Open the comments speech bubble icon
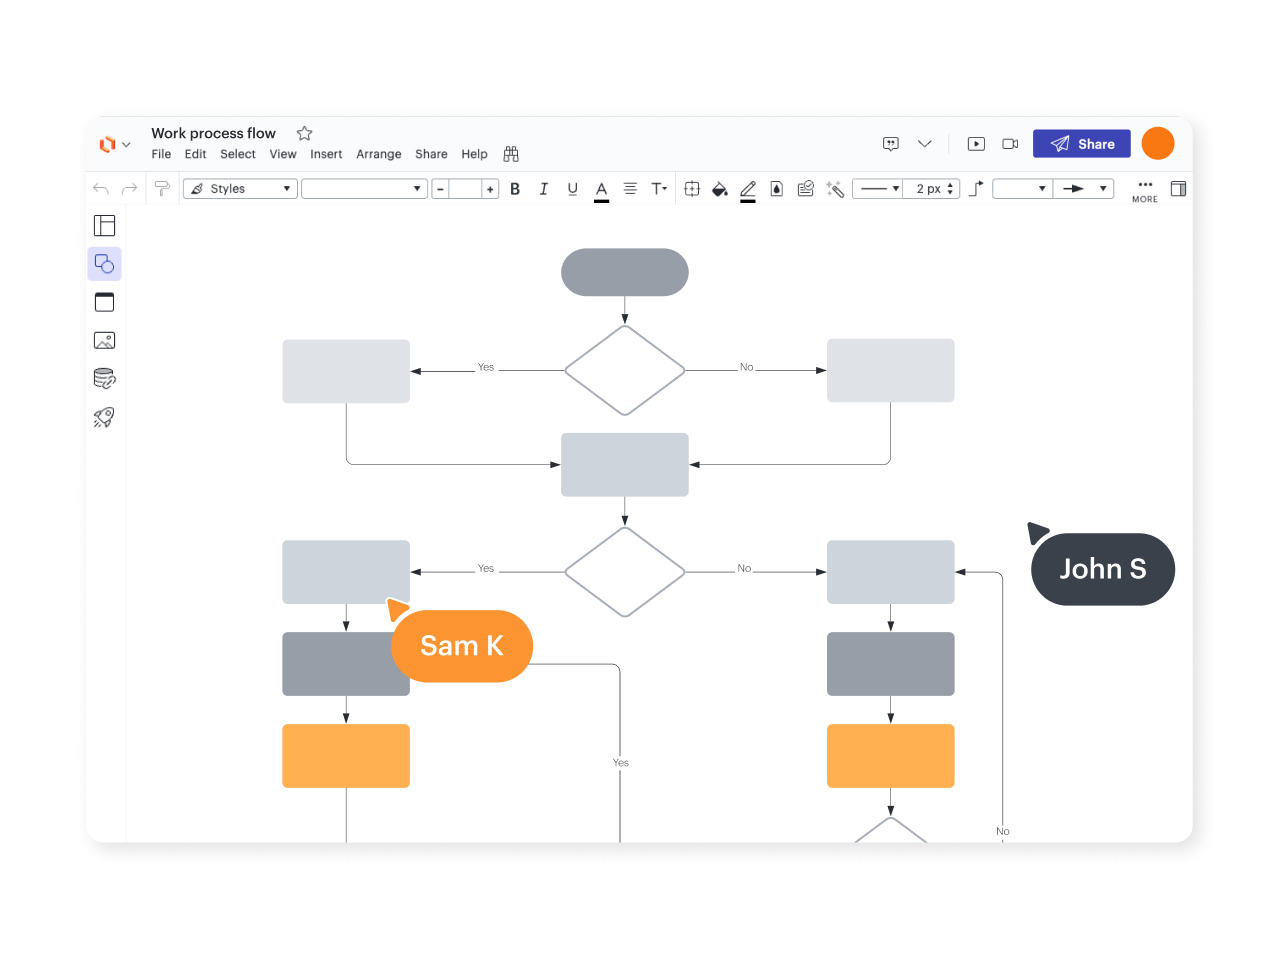The image size is (1280, 960). click(891, 144)
